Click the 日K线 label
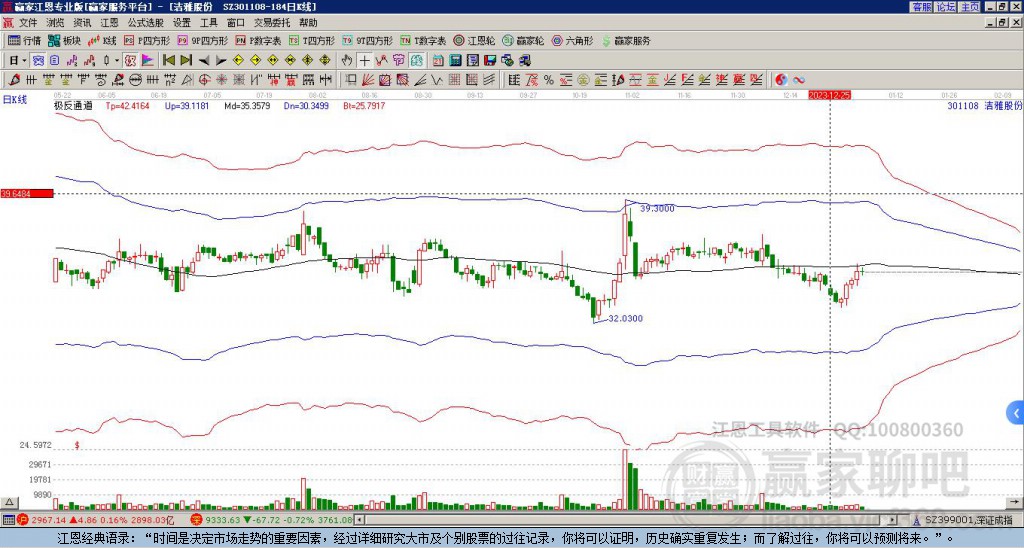The height and width of the screenshot is (548, 1024). pos(14,99)
